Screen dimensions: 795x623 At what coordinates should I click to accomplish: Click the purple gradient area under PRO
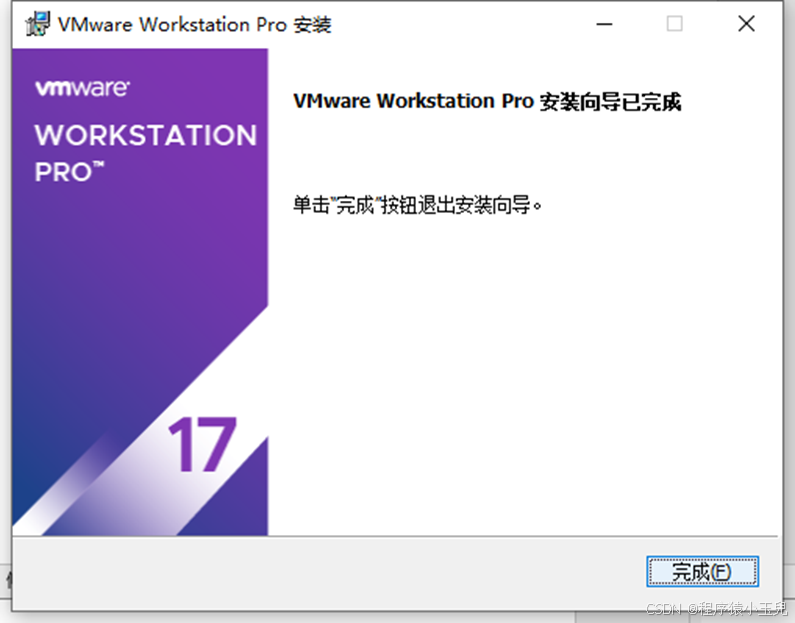pos(137,243)
